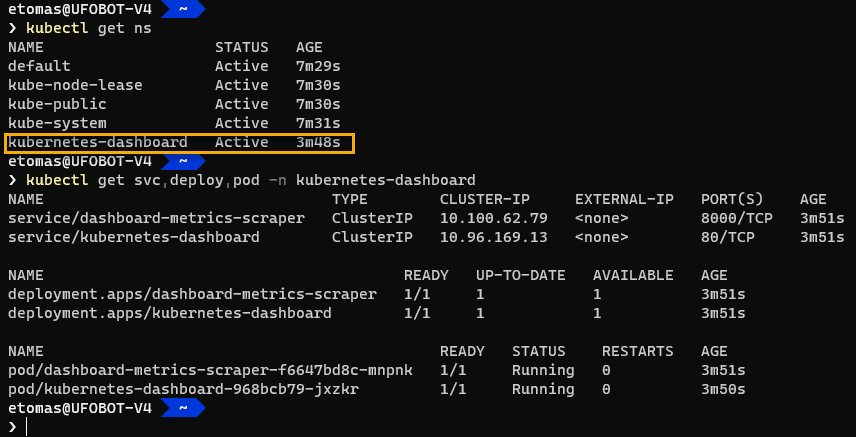Click the kube-public namespace entry
Viewport: 856px width, 437px height.
tap(57, 104)
